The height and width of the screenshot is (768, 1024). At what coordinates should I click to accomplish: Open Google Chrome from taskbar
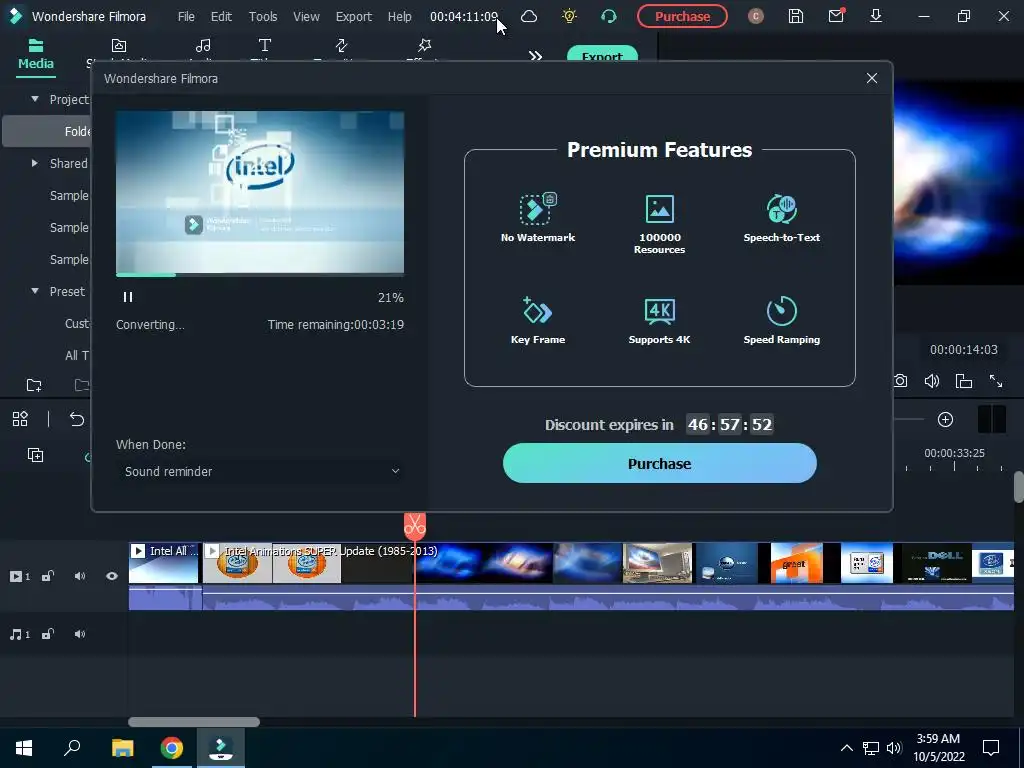point(172,748)
